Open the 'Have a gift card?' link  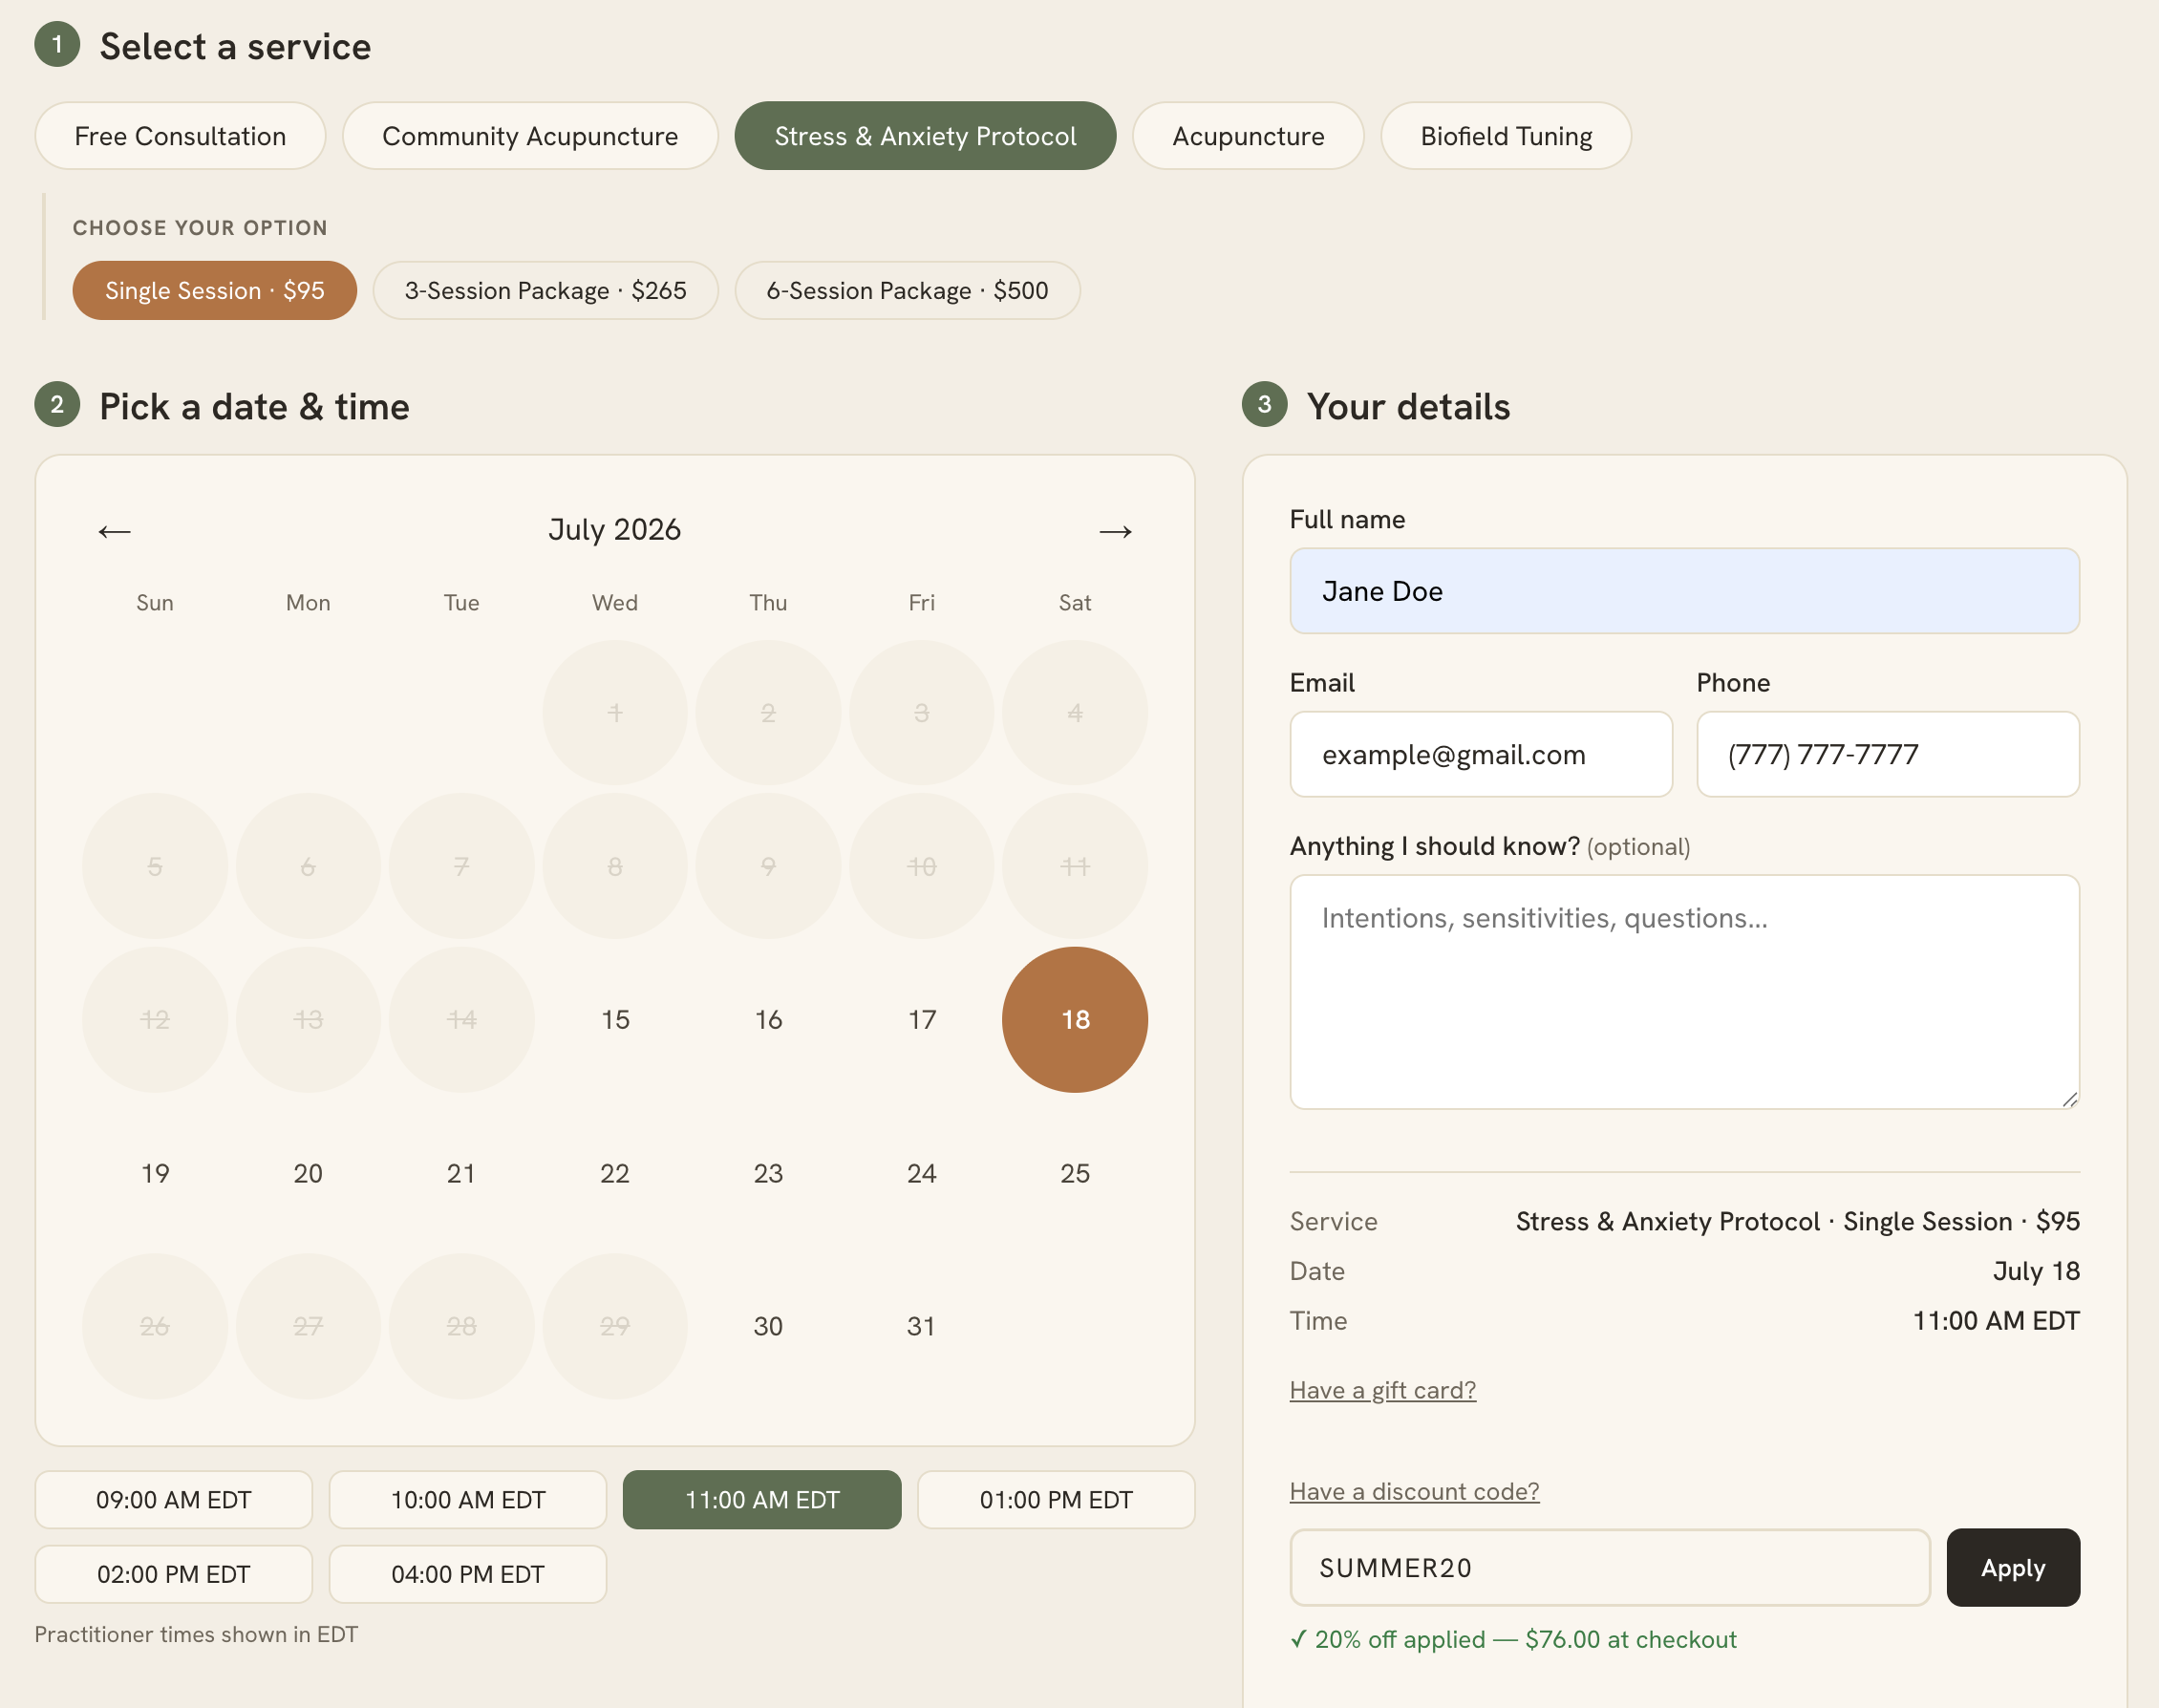1383,1390
